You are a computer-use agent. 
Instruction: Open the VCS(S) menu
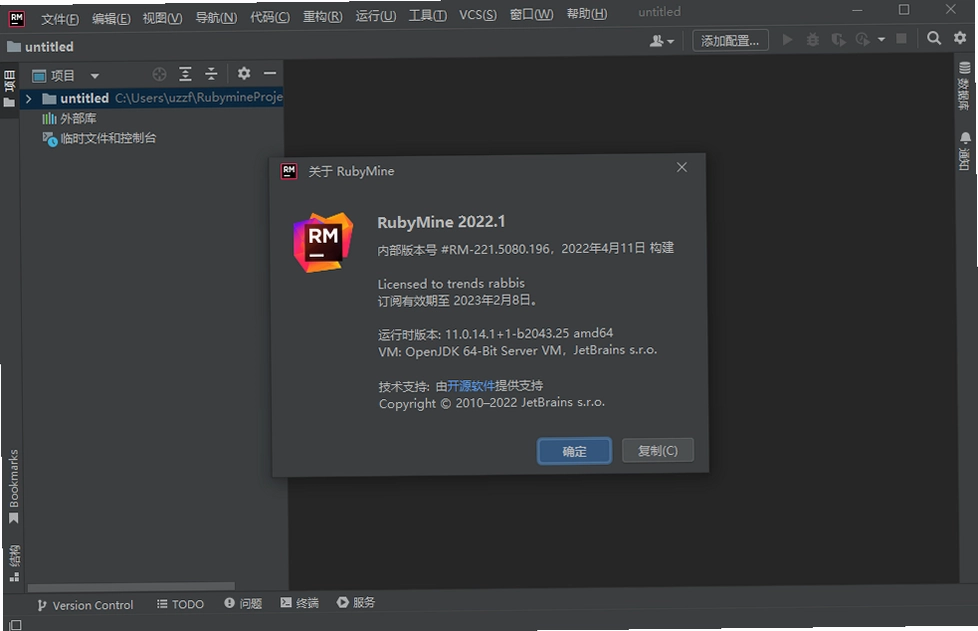click(478, 14)
